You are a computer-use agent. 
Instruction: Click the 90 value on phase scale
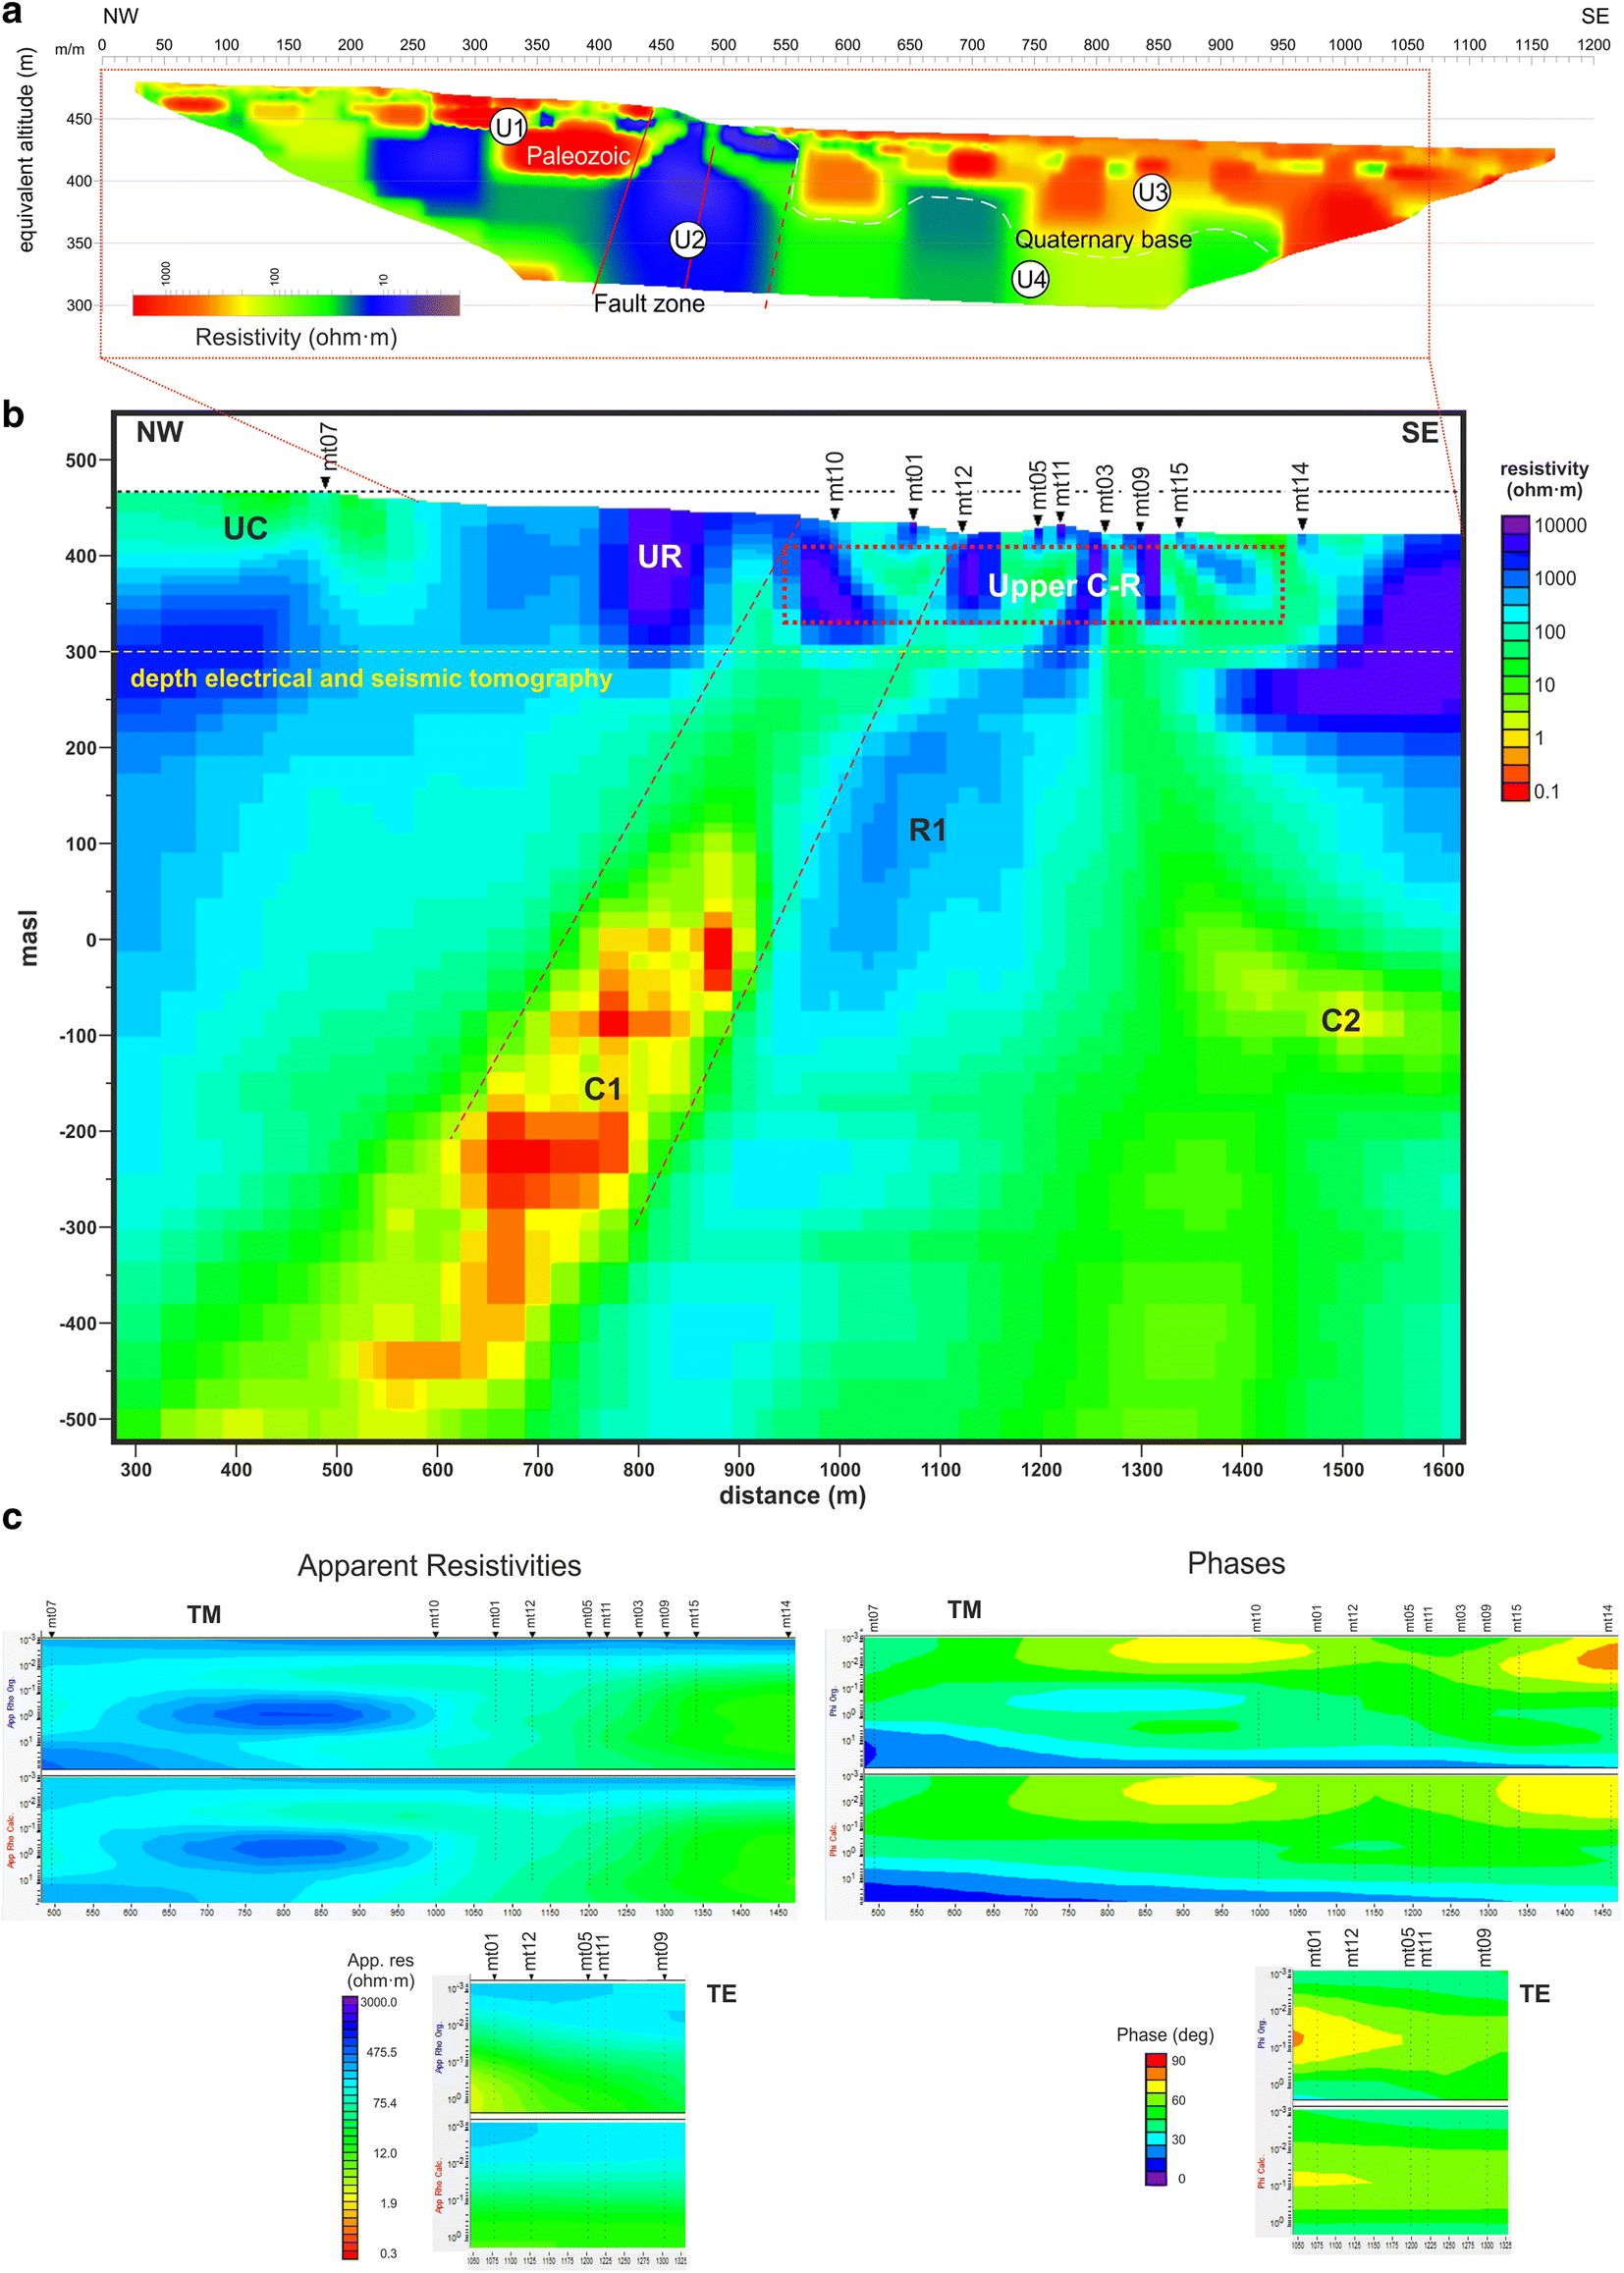point(1178,2062)
